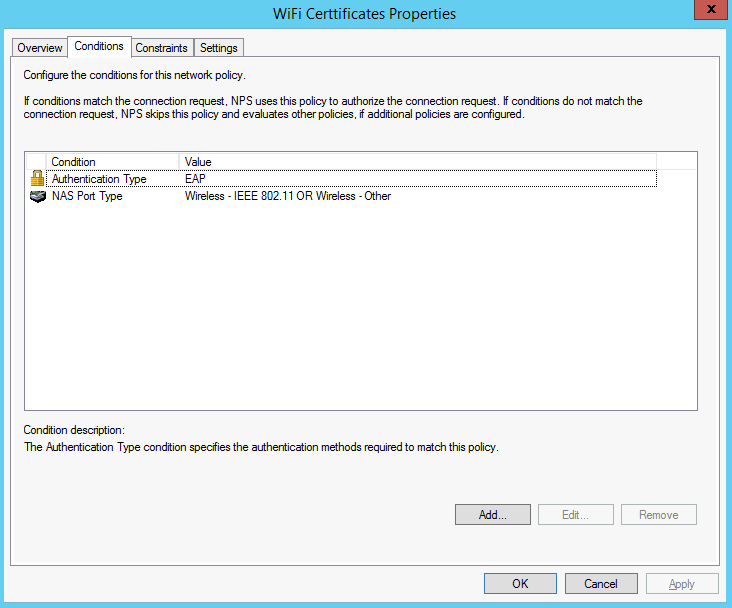Click the Wireless - IEEE 802.11 OR Wireless - Other value

coord(288,196)
